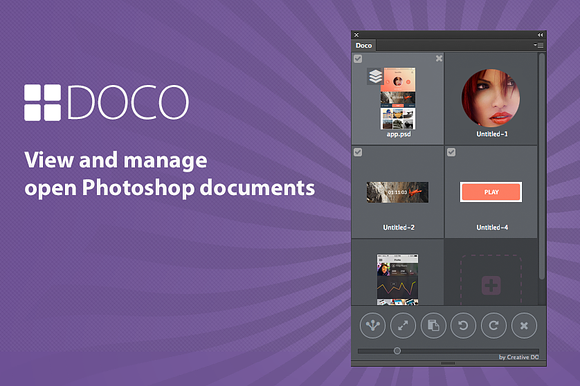Toggle the Untitled-4 document checkbox

tap(451, 152)
